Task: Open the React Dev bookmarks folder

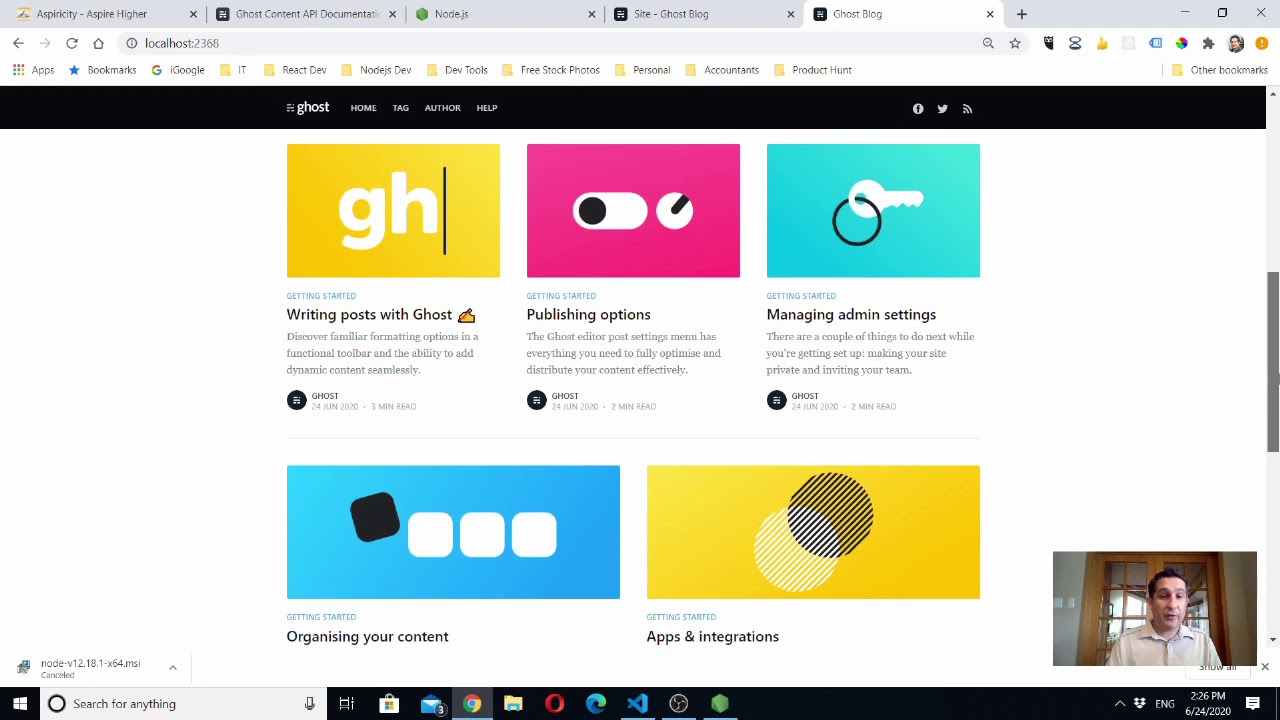Action: click(295, 70)
